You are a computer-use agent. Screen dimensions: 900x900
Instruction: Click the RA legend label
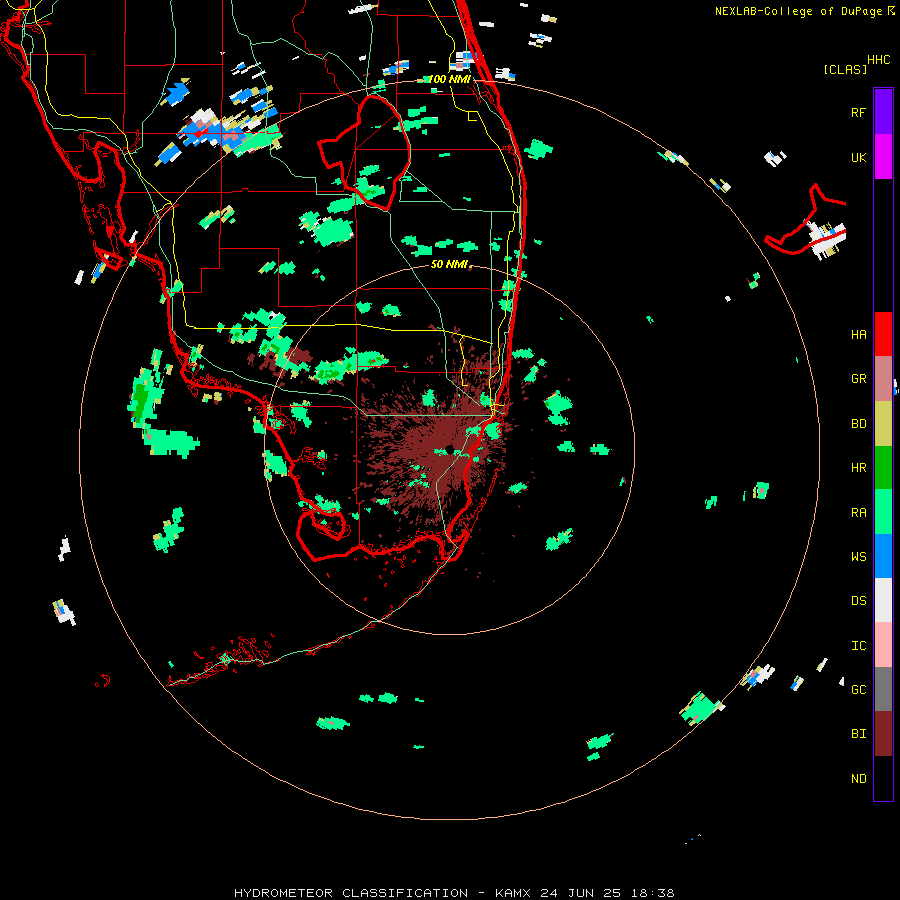[858, 512]
